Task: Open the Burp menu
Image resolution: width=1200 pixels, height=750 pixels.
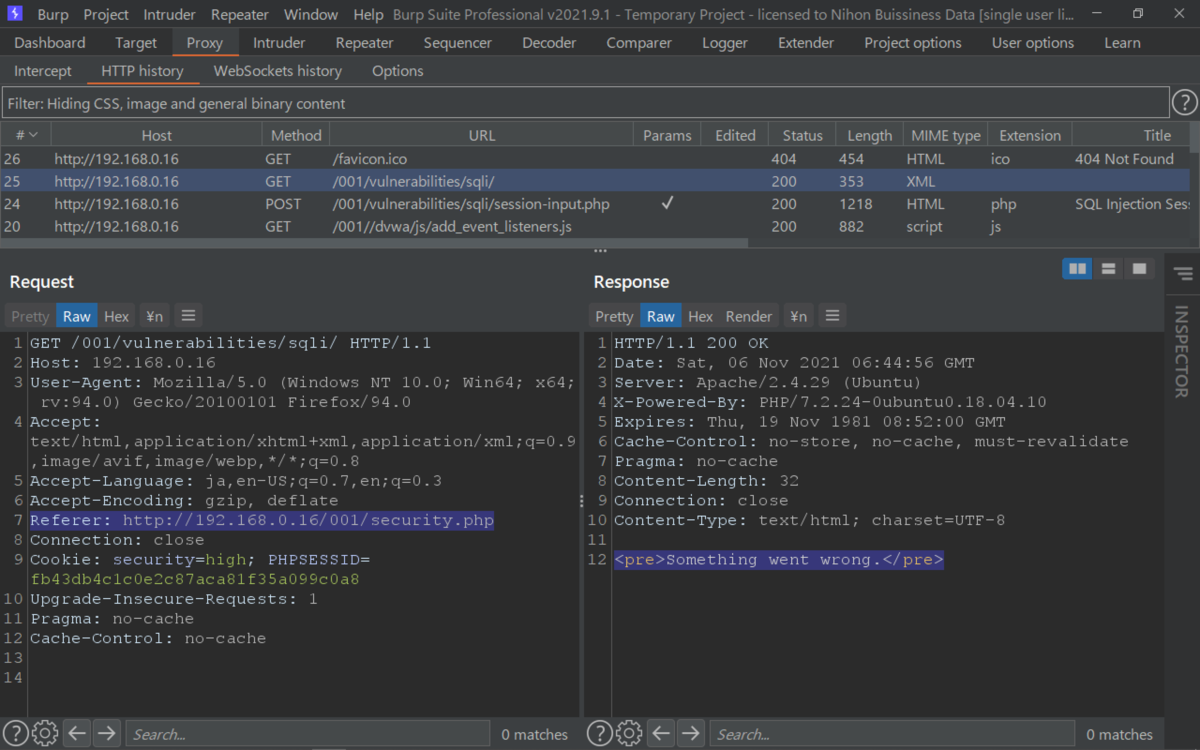Action: 53,14
